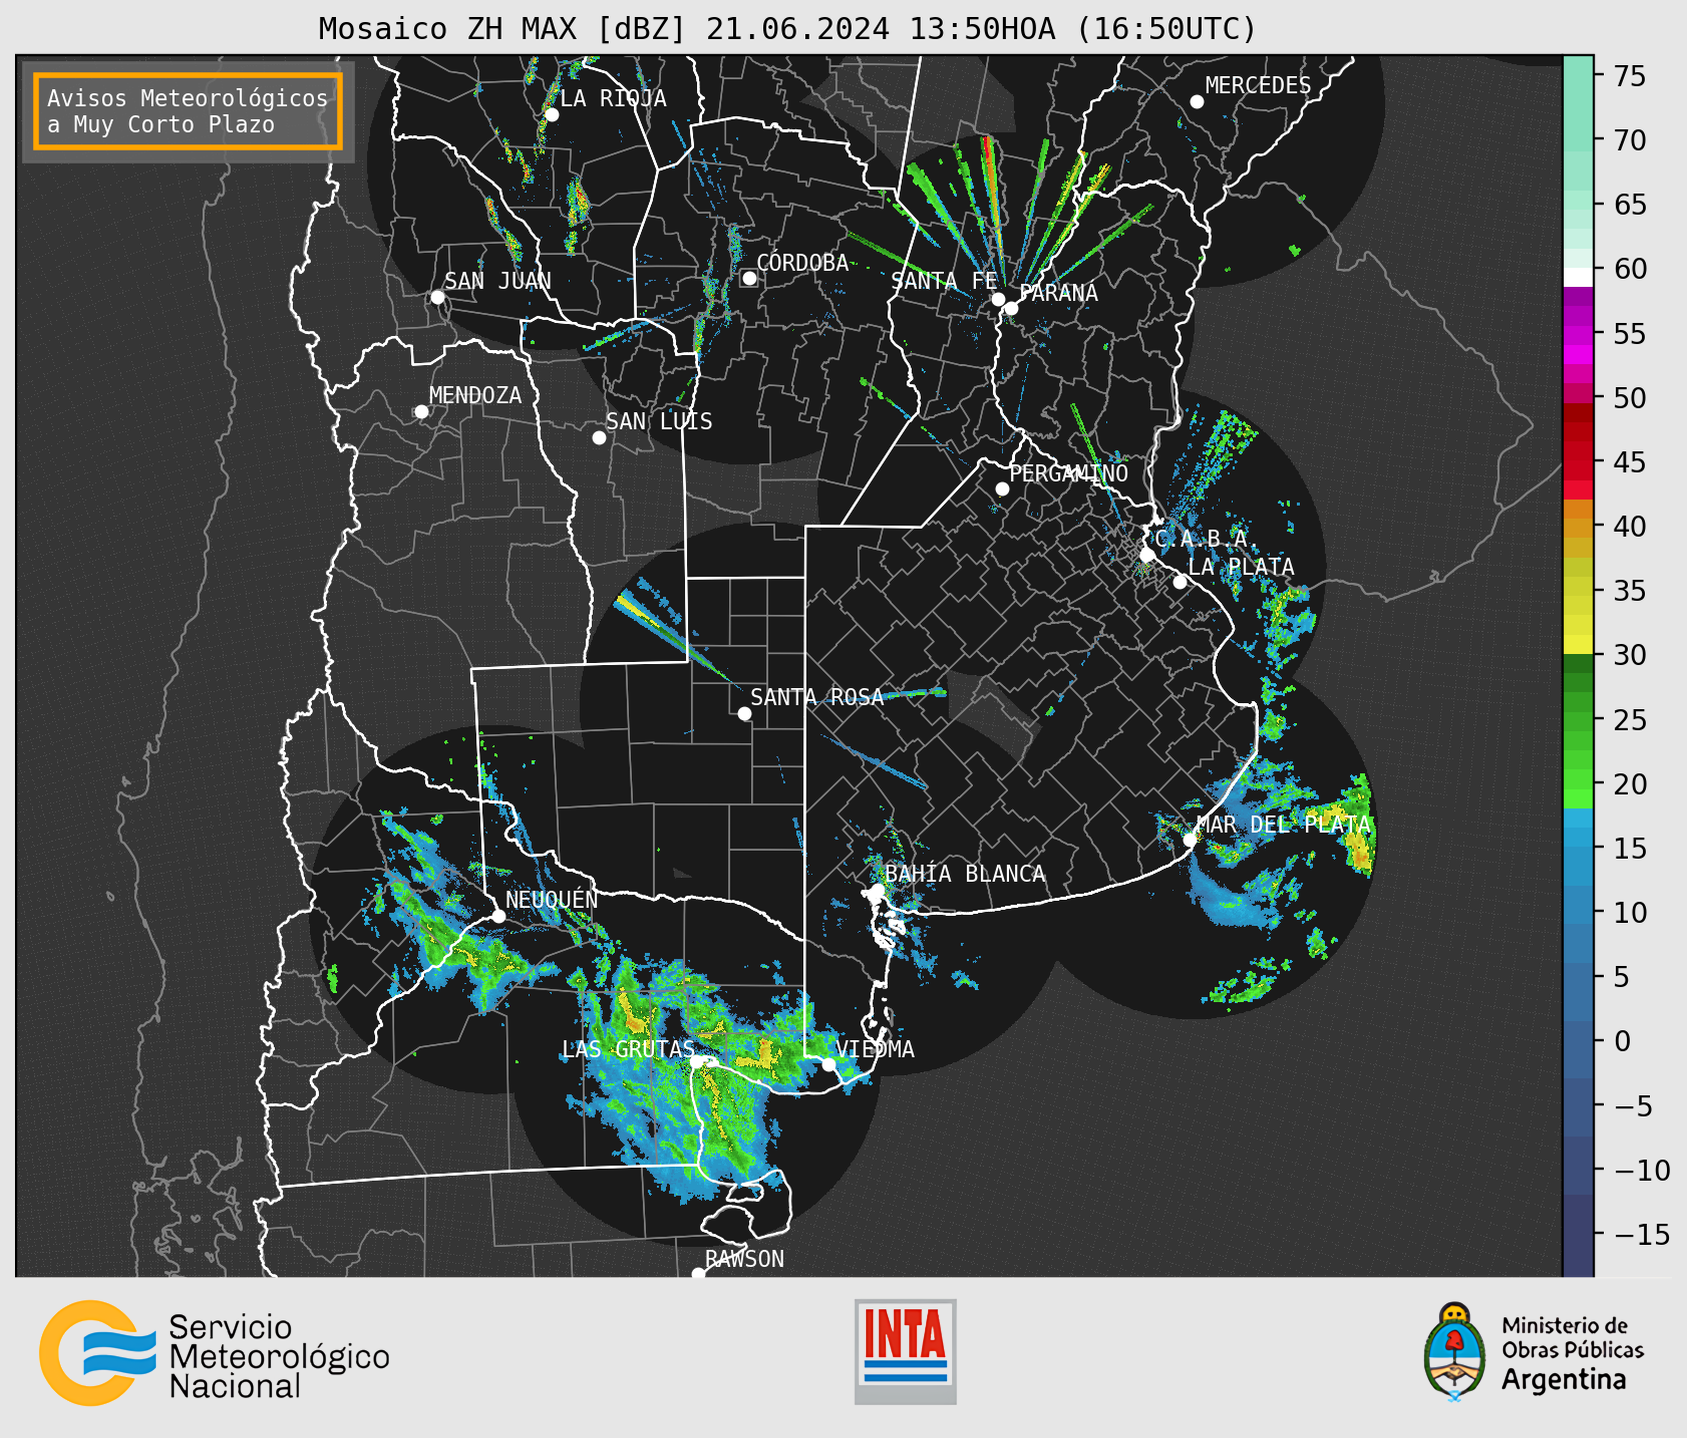Click the LAS GRUTAS label on map
Viewport: 1687px width, 1438px height.
[x=628, y=1049]
